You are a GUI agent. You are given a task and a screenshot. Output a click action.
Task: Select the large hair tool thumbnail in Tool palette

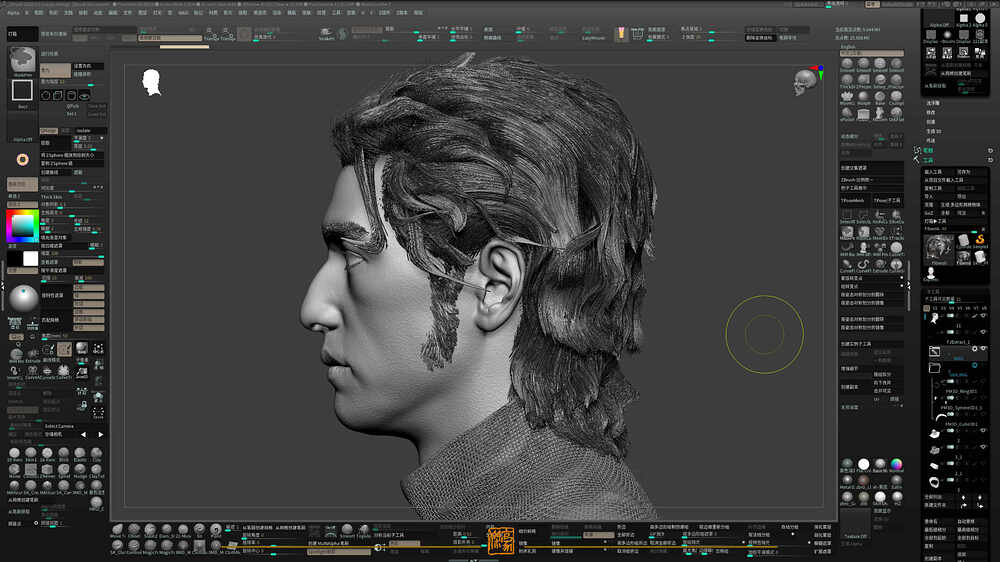coord(939,249)
